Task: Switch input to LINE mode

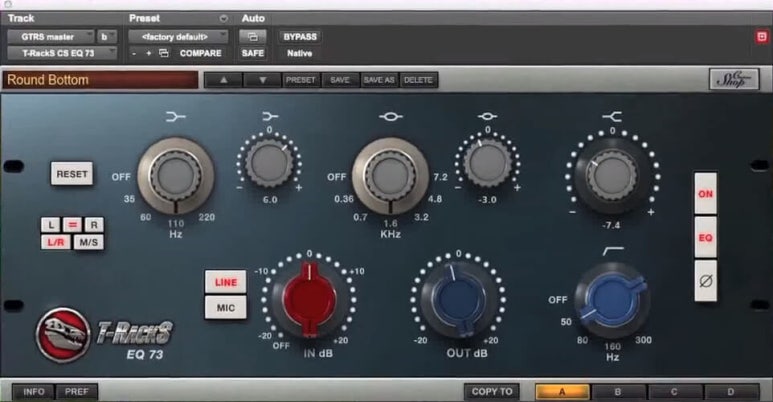Action: (x=225, y=282)
